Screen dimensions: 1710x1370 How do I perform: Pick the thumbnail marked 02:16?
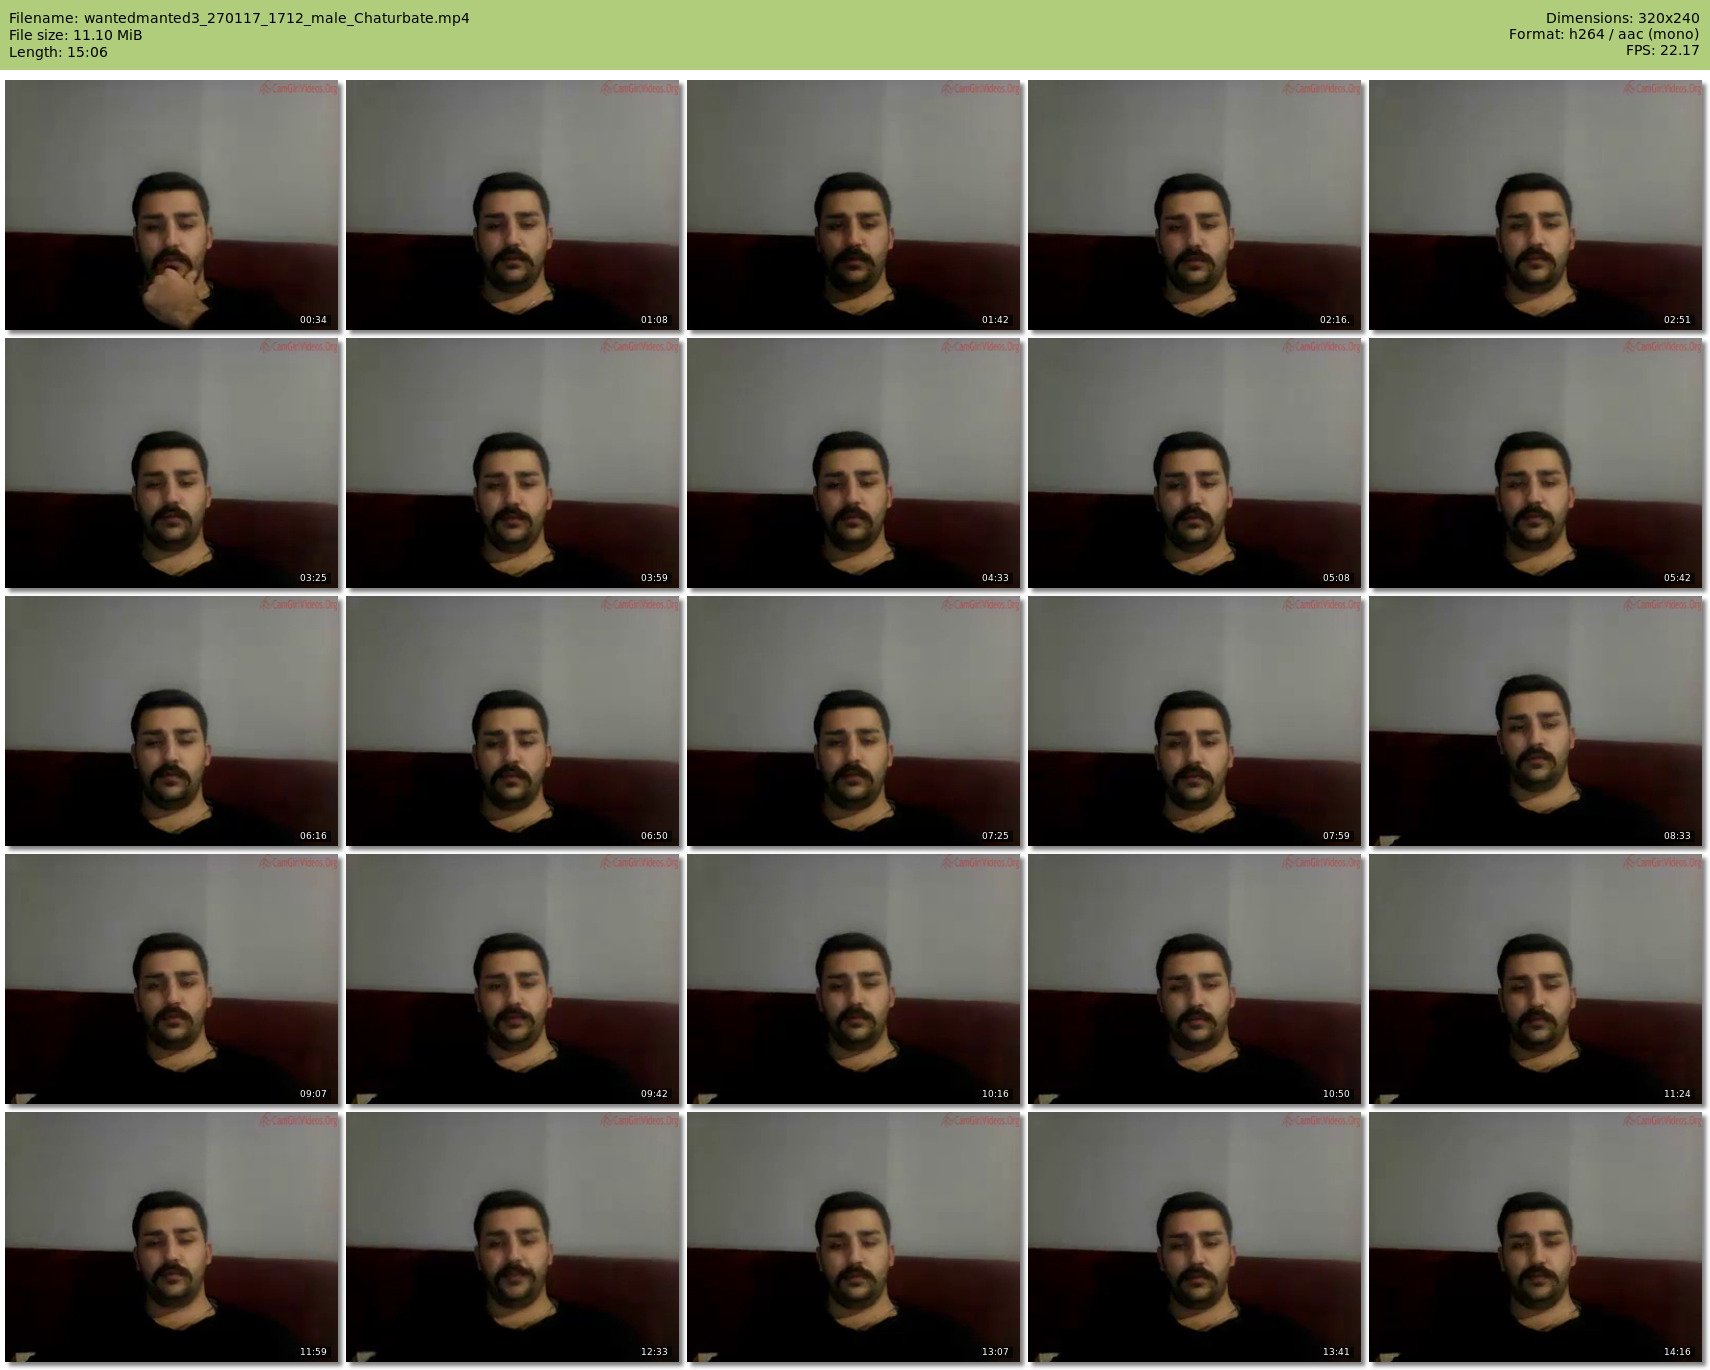pyautogui.click(x=1195, y=205)
